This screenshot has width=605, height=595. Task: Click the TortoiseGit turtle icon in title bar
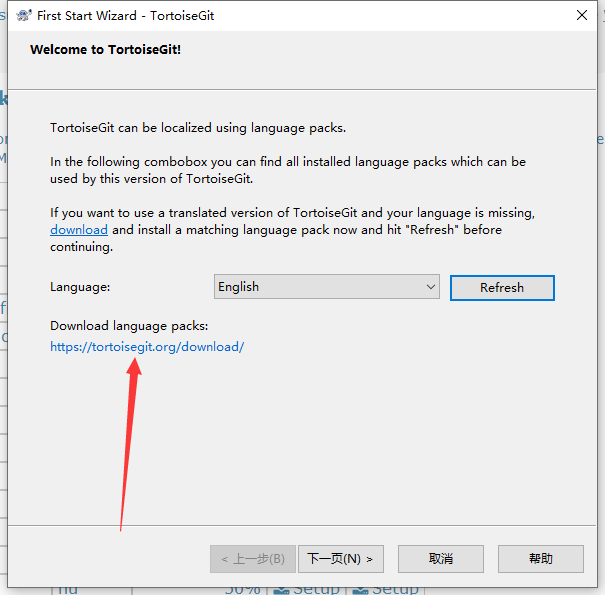pos(24,15)
